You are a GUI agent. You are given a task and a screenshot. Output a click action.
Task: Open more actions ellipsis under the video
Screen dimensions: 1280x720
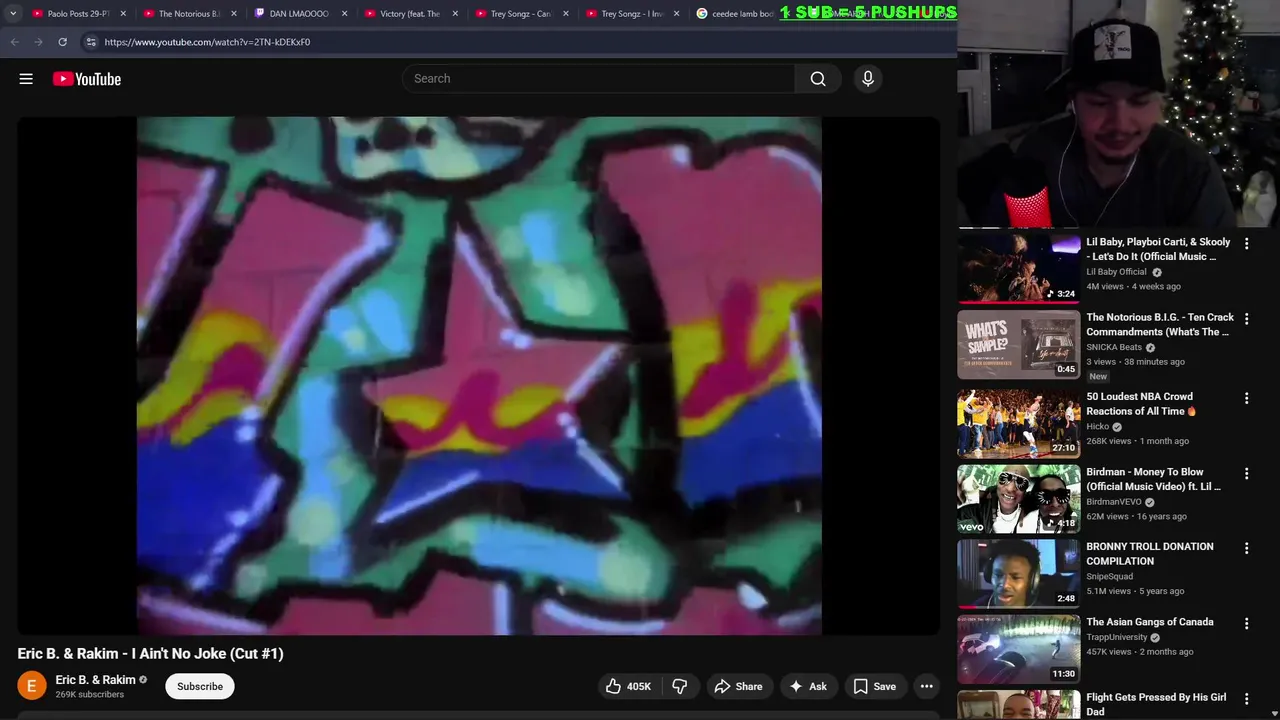tap(927, 686)
